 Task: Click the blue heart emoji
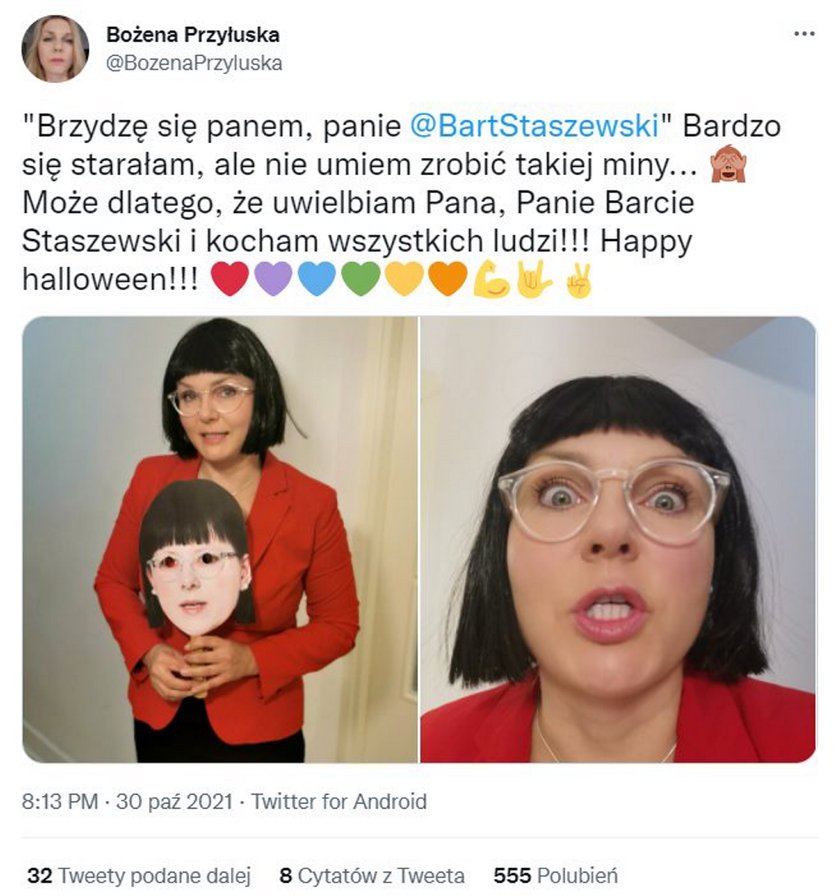tap(317, 279)
